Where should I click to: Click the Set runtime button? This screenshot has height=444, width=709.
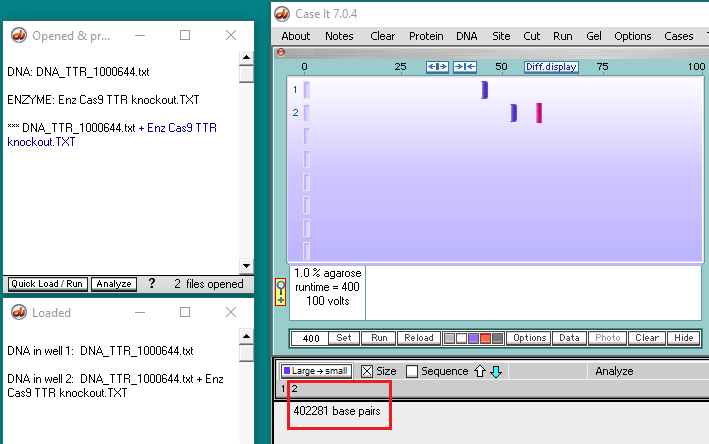tap(344, 338)
